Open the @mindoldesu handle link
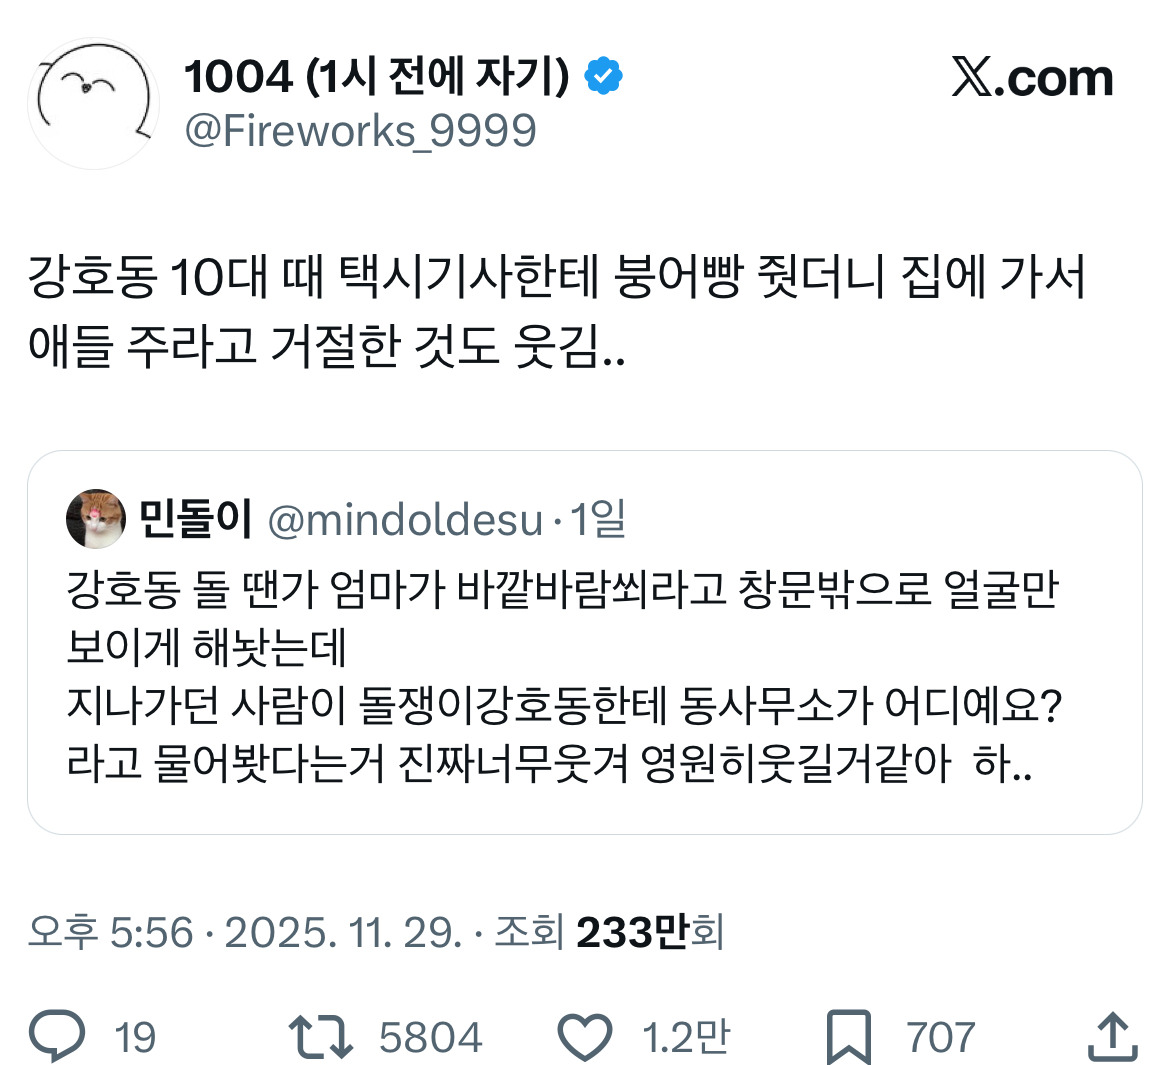Viewport: 1170px width, 1065px height. tap(405, 520)
